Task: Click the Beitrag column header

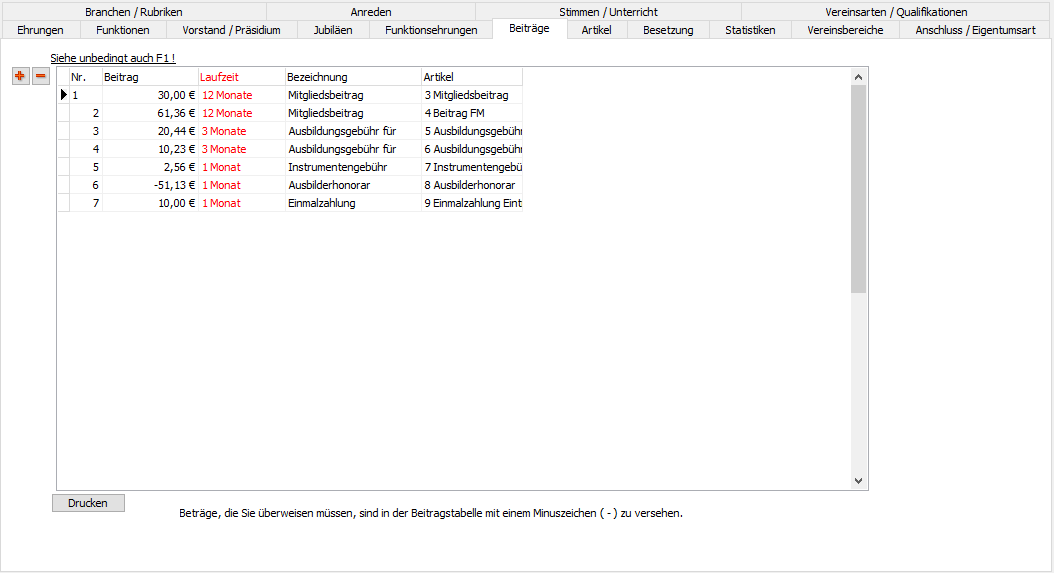Action: click(x=150, y=77)
